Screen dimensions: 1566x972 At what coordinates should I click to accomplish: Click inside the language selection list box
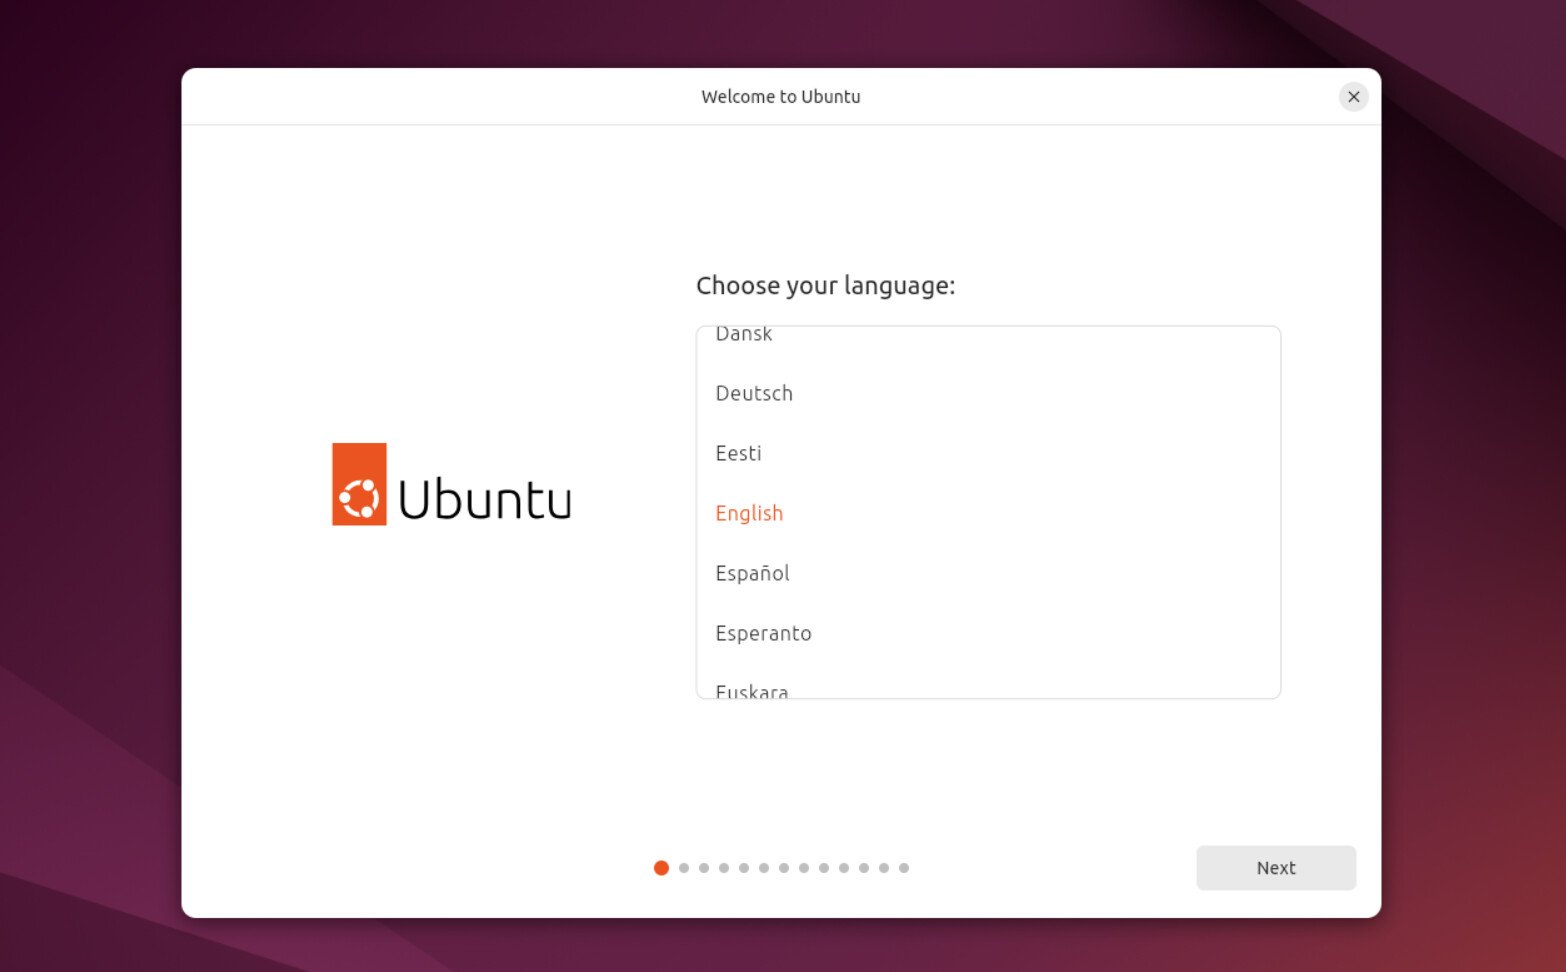pos(988,512)
